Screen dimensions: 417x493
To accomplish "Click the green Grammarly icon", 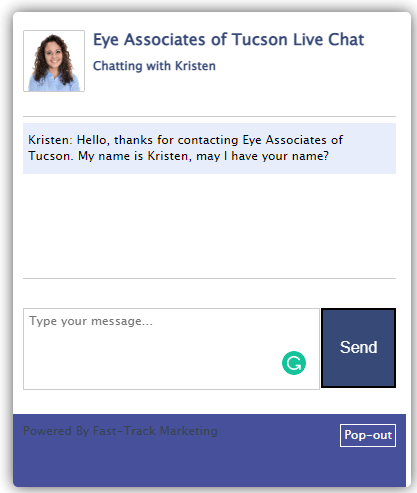I will point(294,363).
